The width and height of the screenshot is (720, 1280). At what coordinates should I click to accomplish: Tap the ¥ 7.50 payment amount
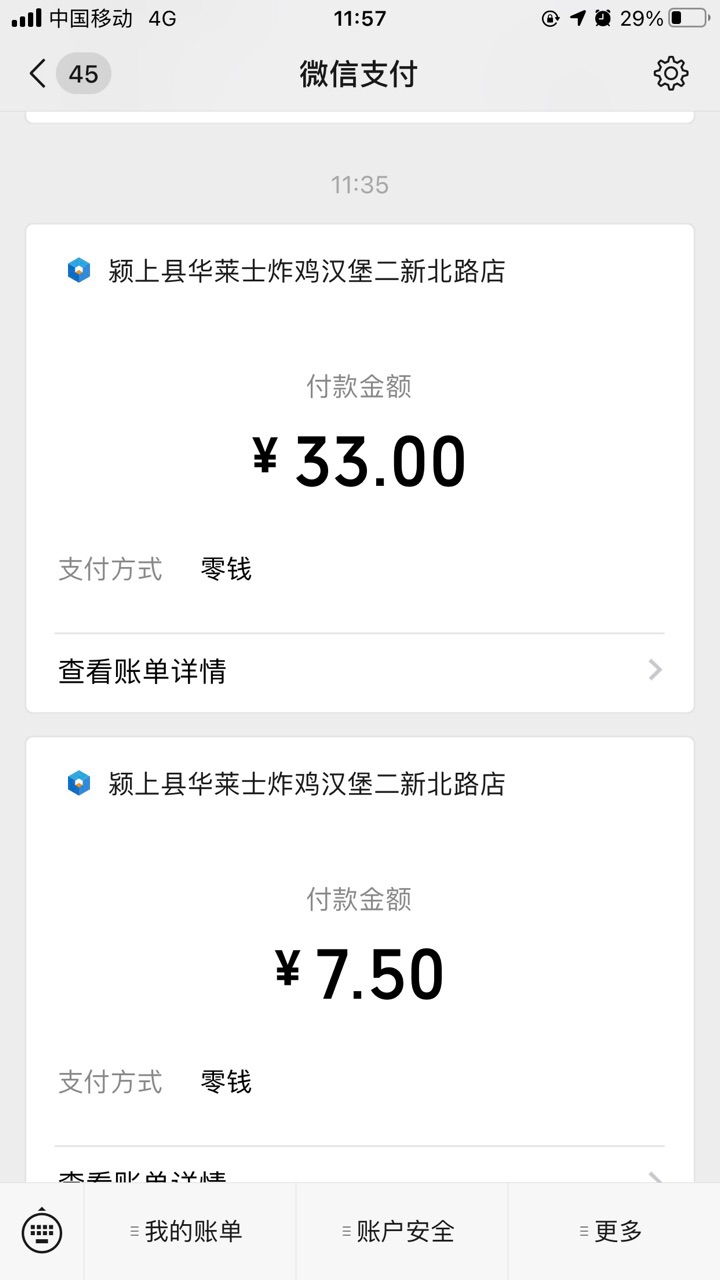click(360, 975)
